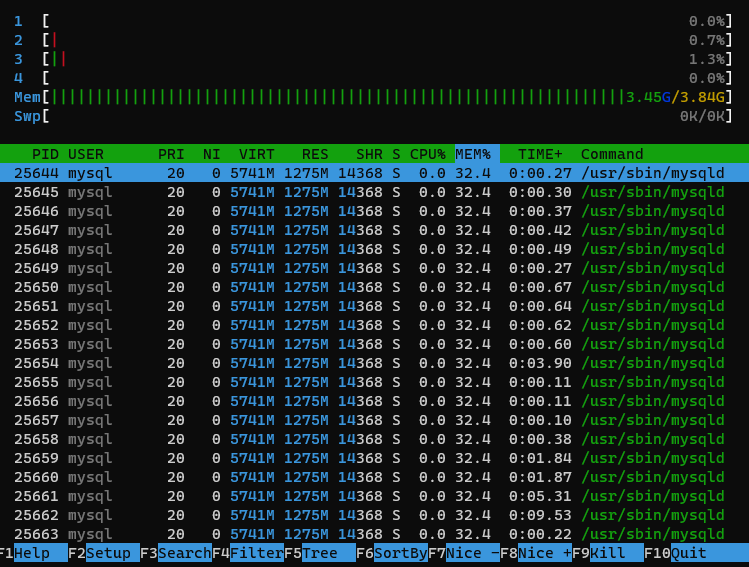Screen dimensions: 749x567
Task: Click TIME+ value 0:03.90
Action: pyautogui.click(x=540, y=363)
